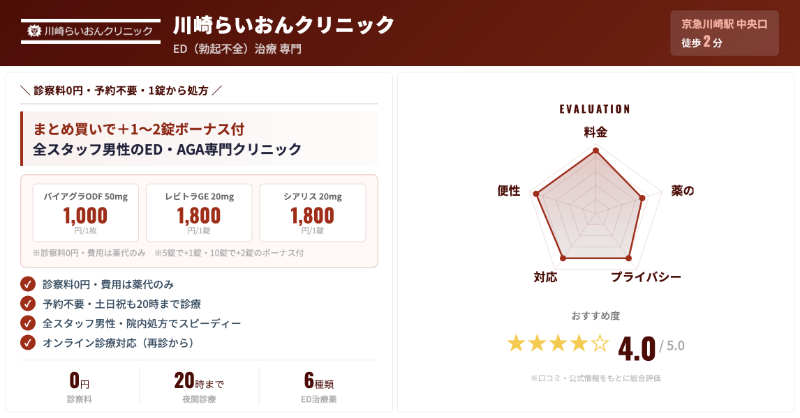Click the 対応 label on the radar chart
Viewport: 800px width, 418px height.
pos(545,277)
